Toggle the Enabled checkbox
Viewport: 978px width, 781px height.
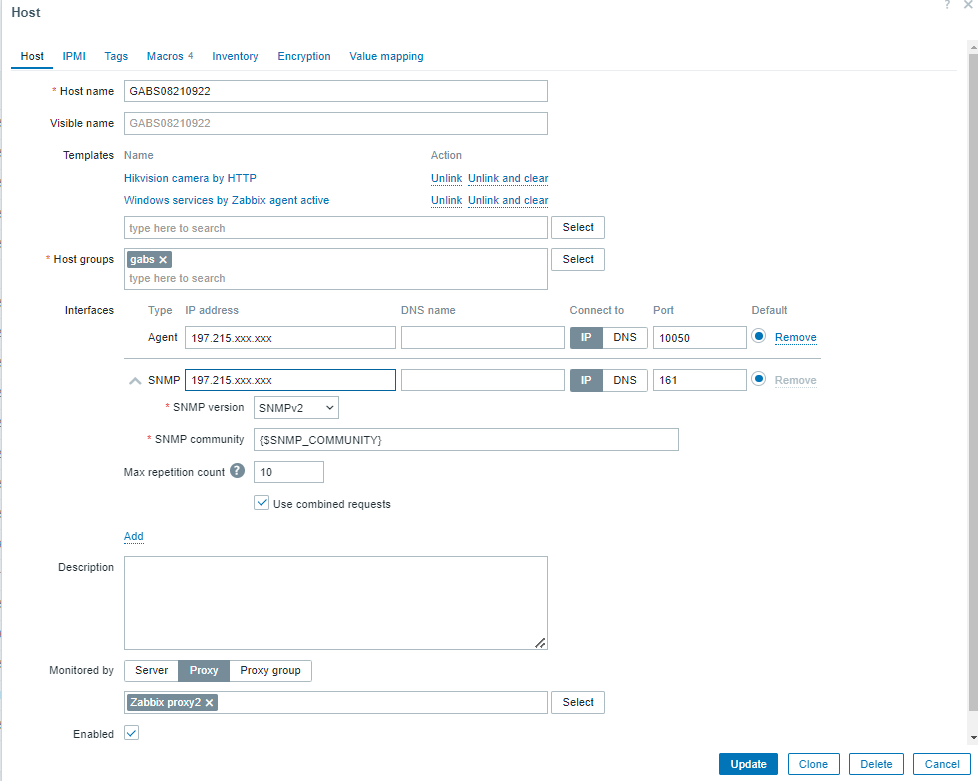pos(131,733)
